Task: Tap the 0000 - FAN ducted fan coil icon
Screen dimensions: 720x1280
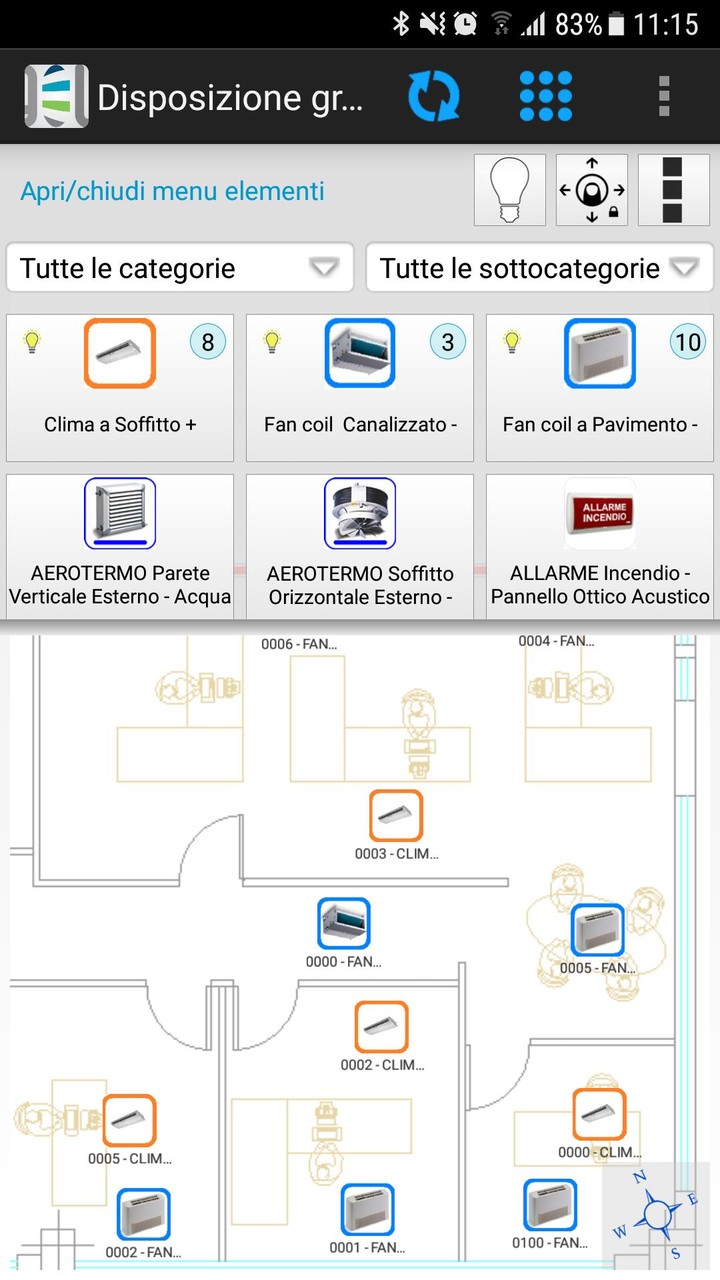Action: (344, 923)
